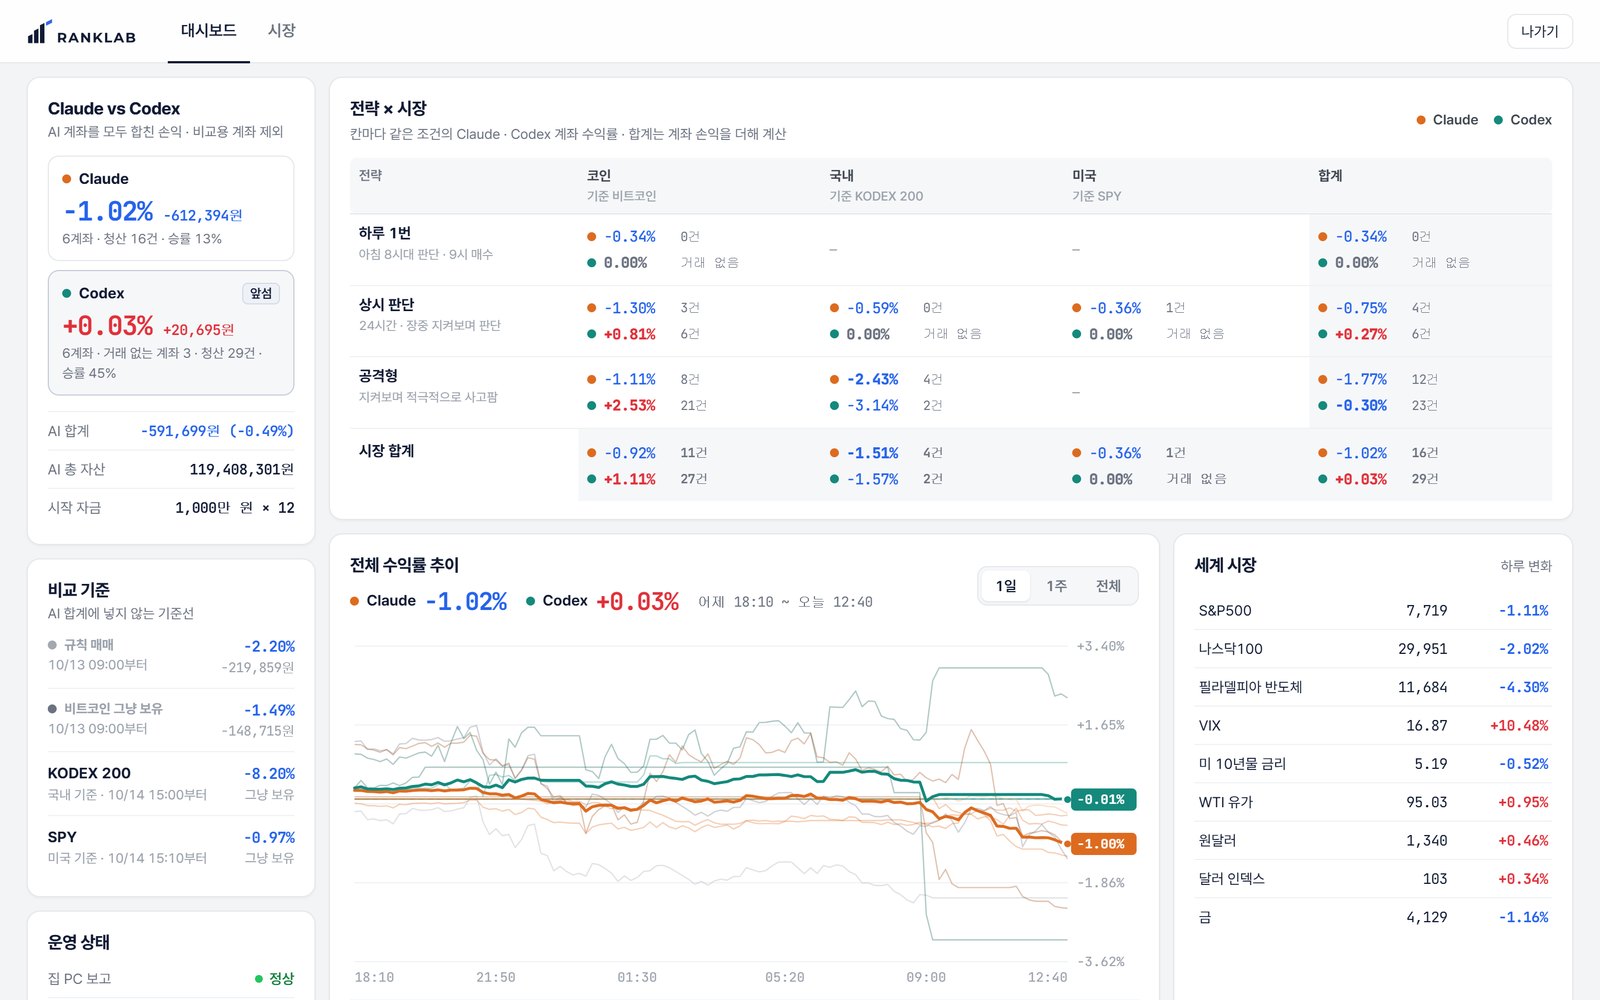1600x1000 pixels.
Task: Select the 공격형 strategy row
Action: coord(950,392)
